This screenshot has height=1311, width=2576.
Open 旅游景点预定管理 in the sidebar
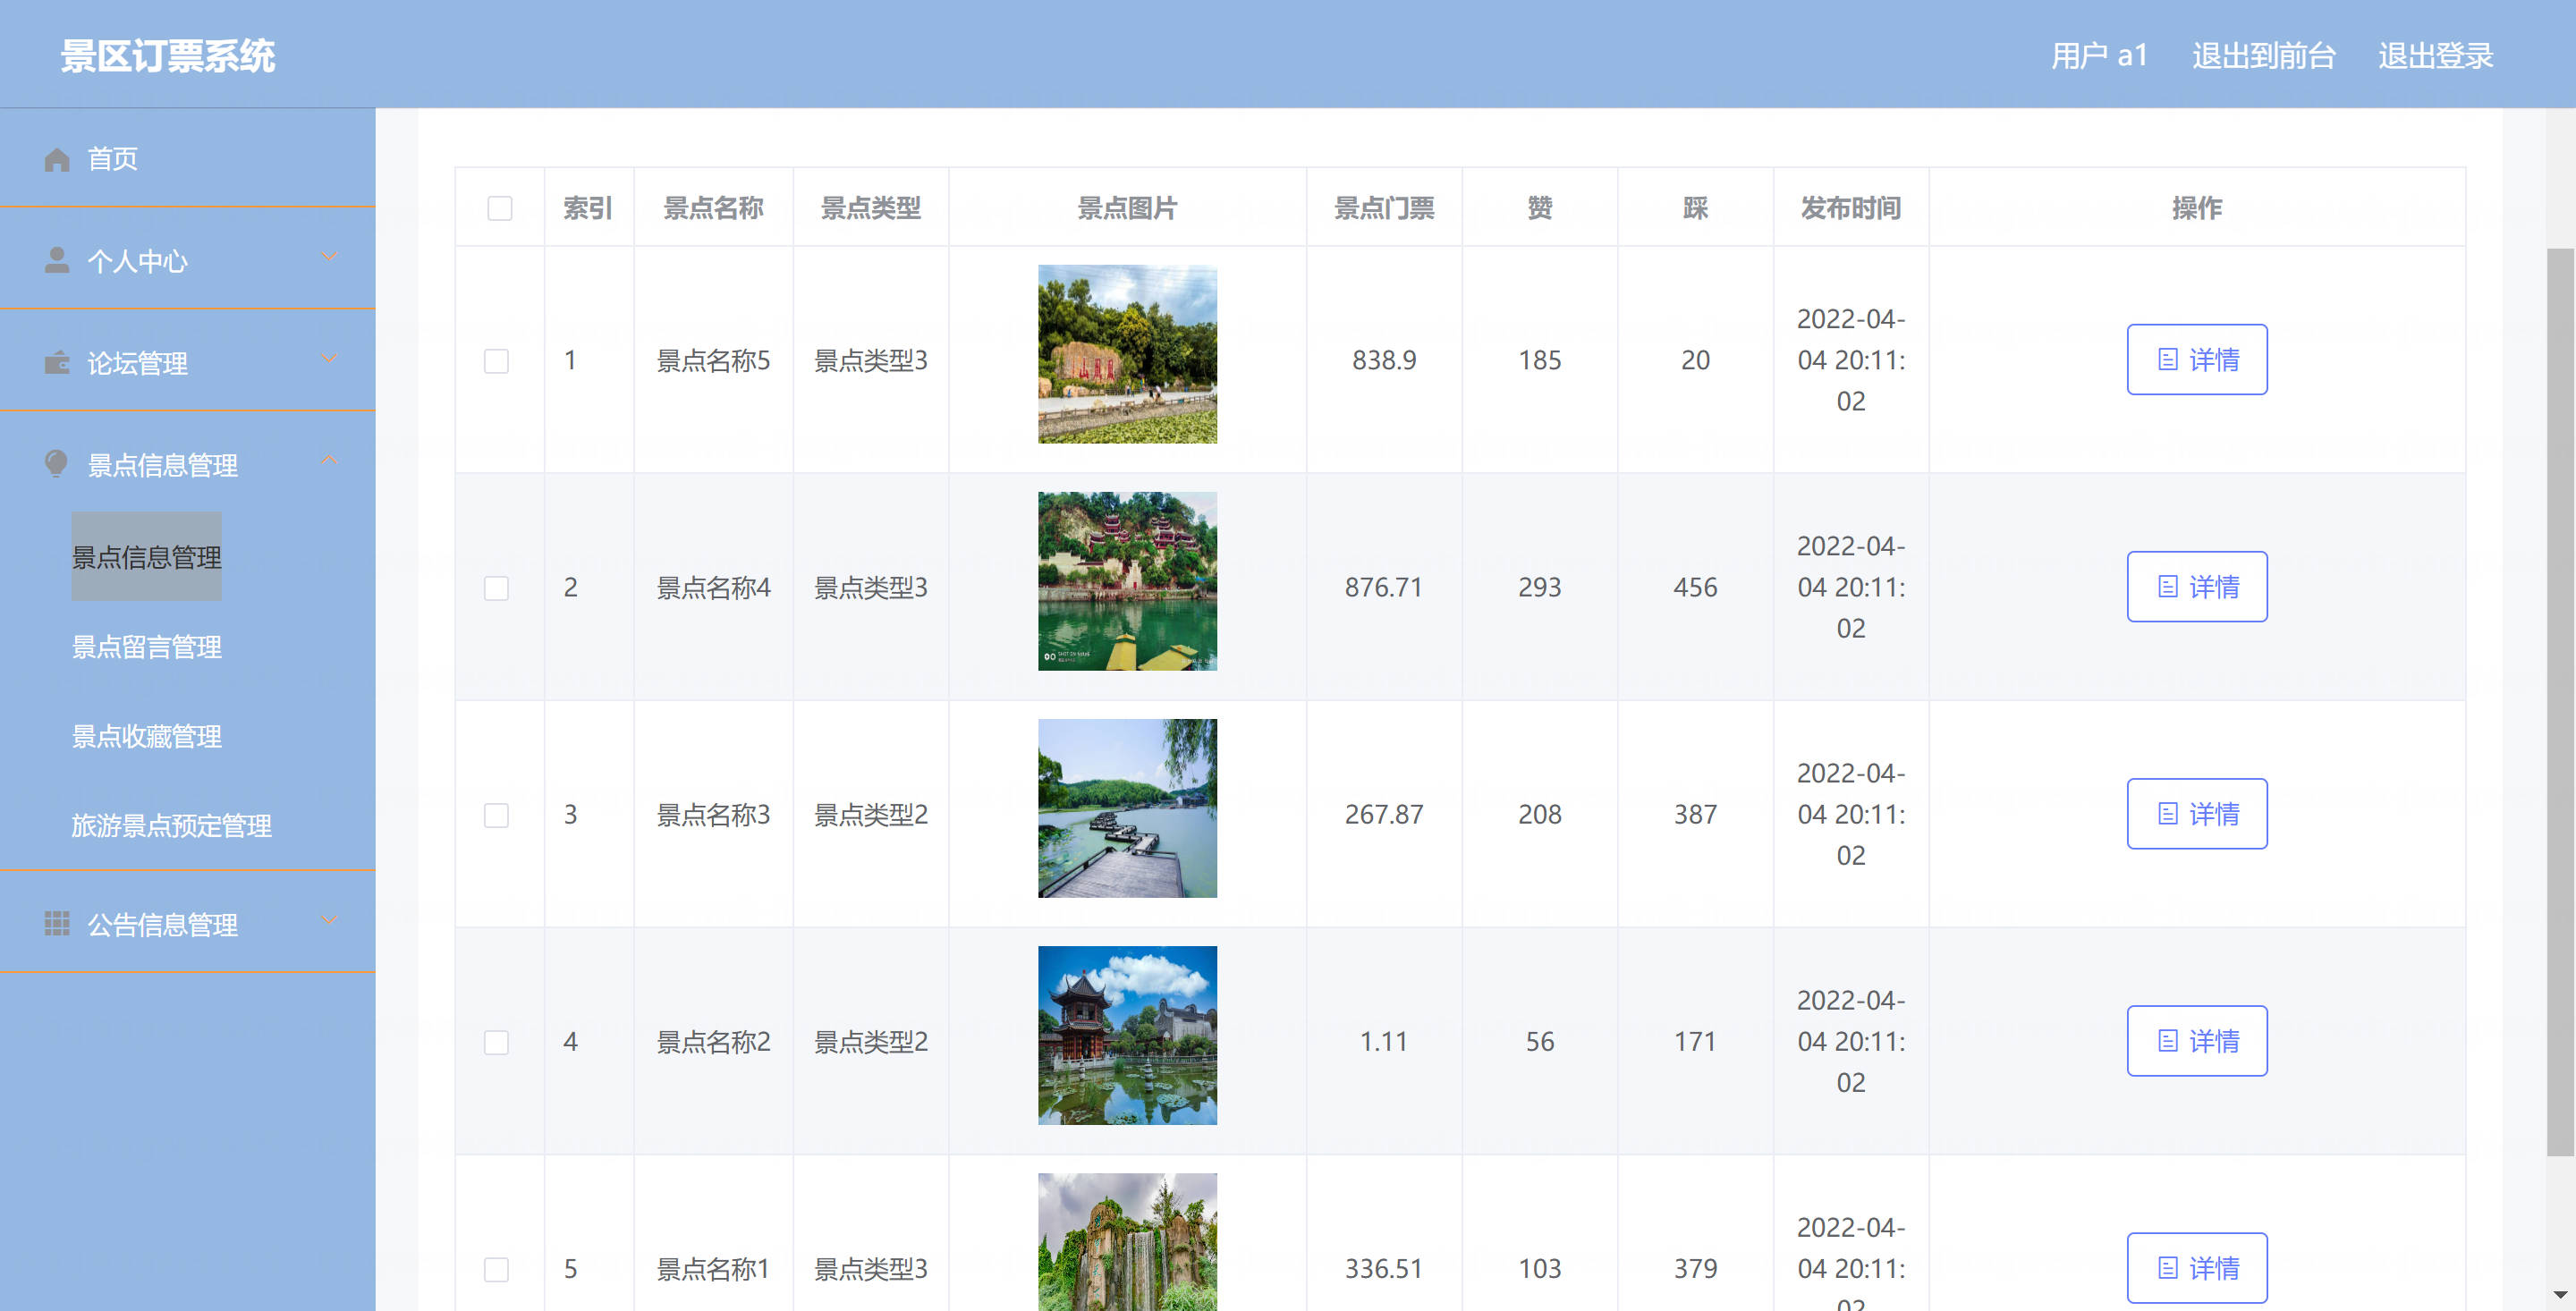pos(172,825)
